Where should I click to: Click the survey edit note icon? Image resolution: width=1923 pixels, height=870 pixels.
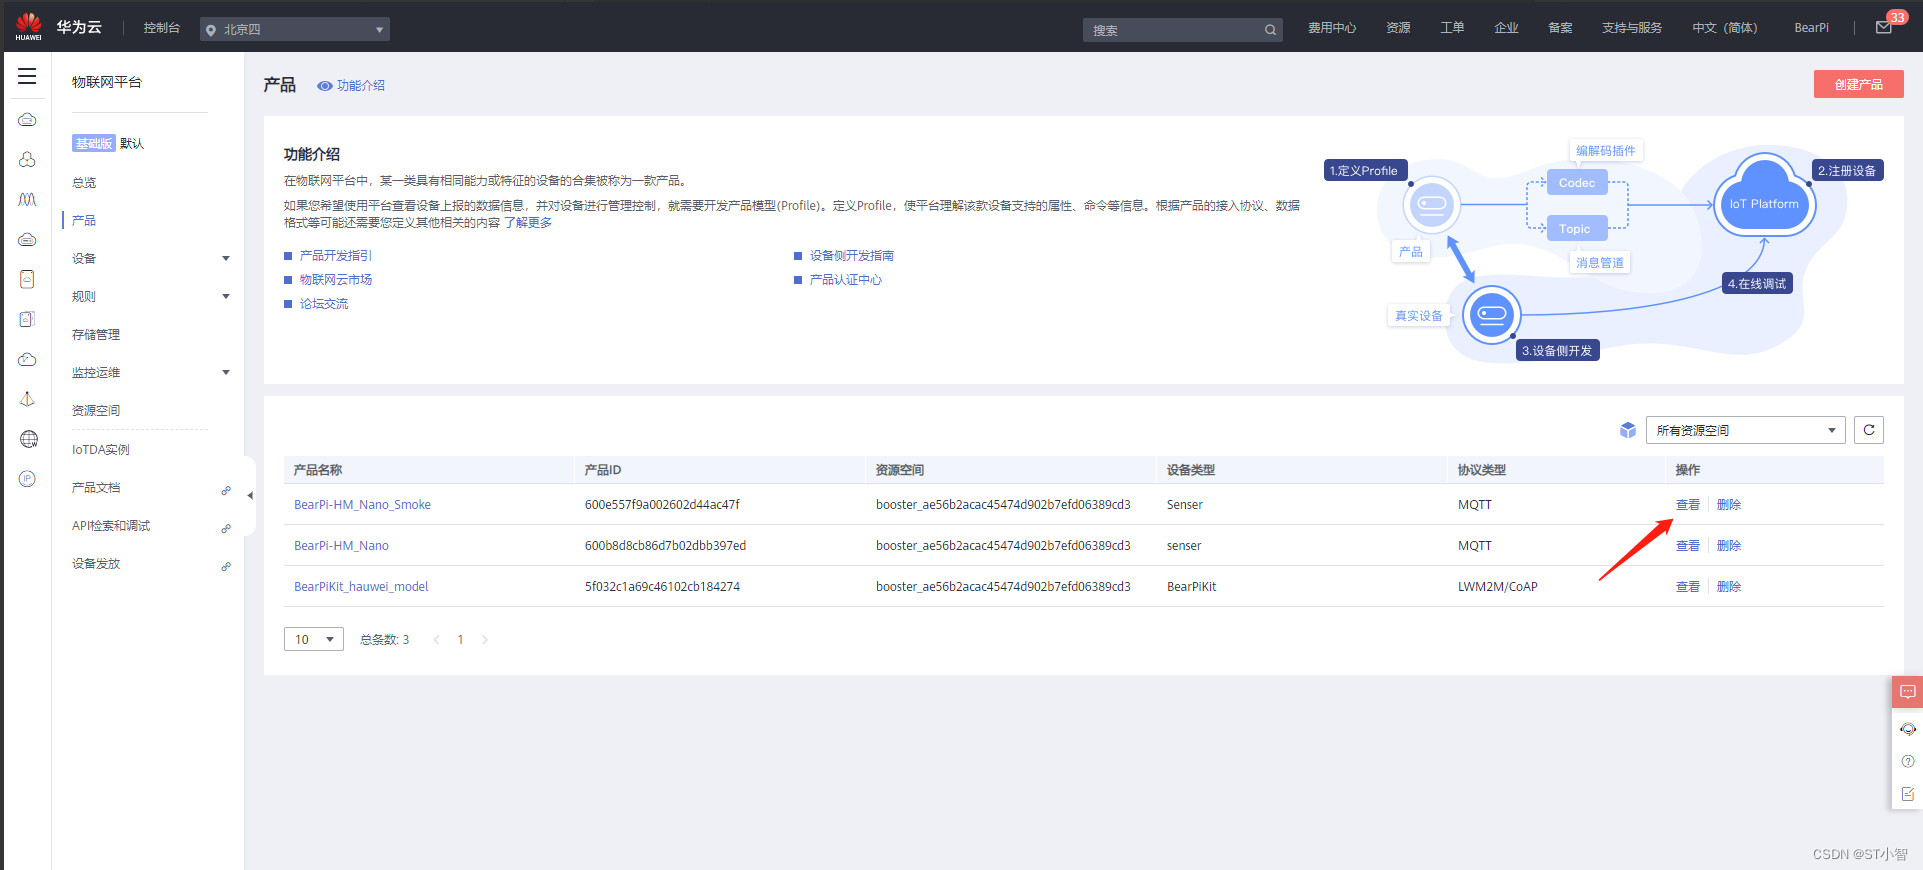[1908, 794]
